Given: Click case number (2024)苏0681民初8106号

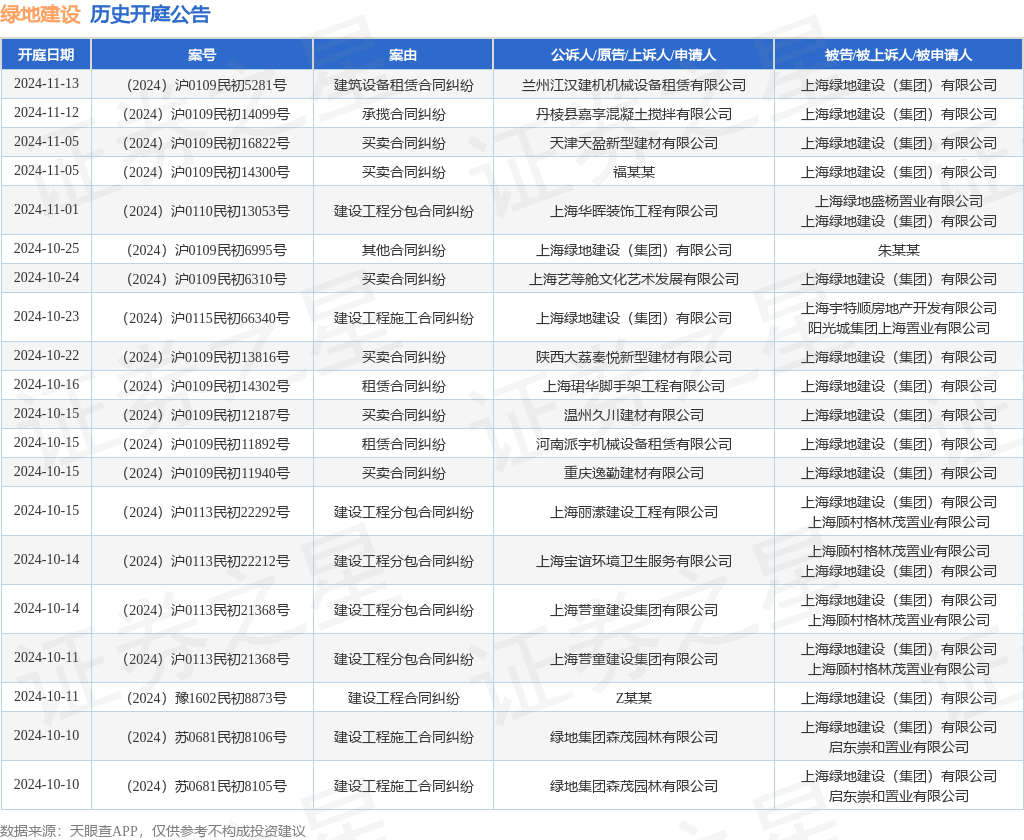Looking at the screenshot, I should click(206, 737).
